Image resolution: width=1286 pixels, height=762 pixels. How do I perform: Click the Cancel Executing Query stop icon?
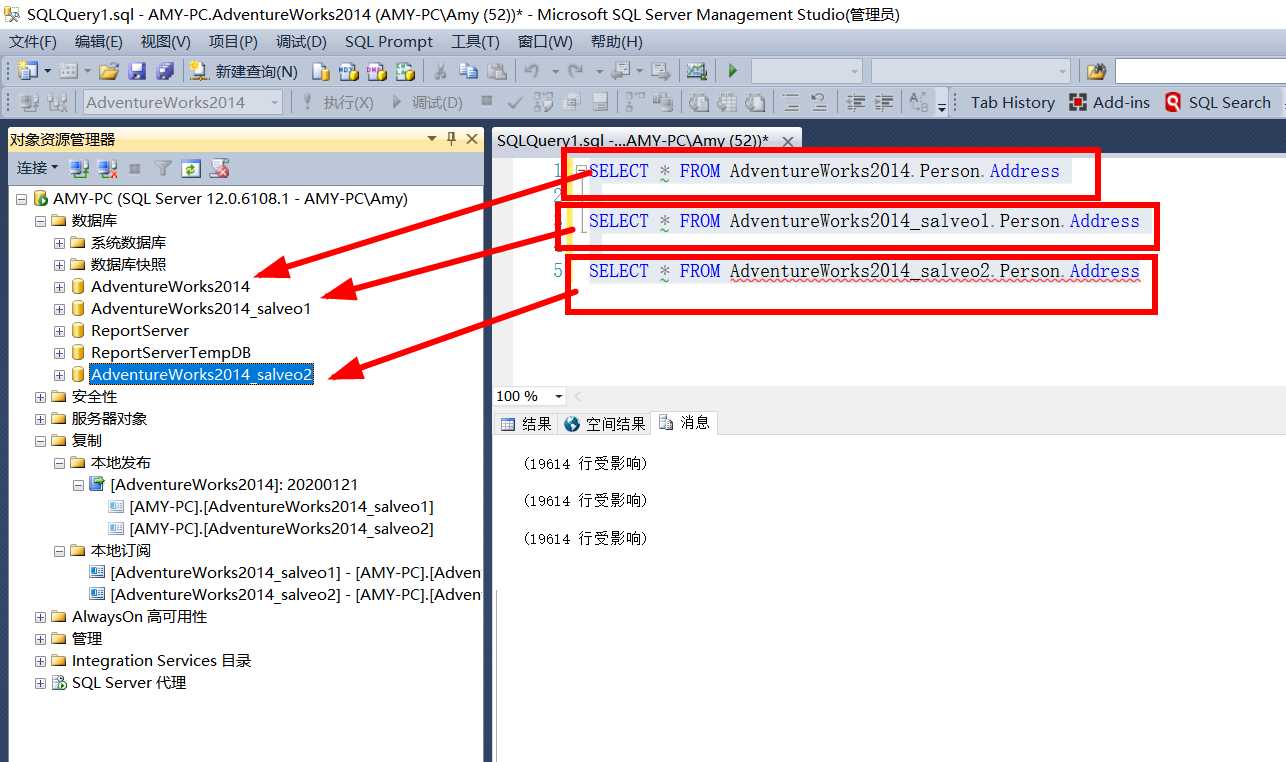click(487, 101)
